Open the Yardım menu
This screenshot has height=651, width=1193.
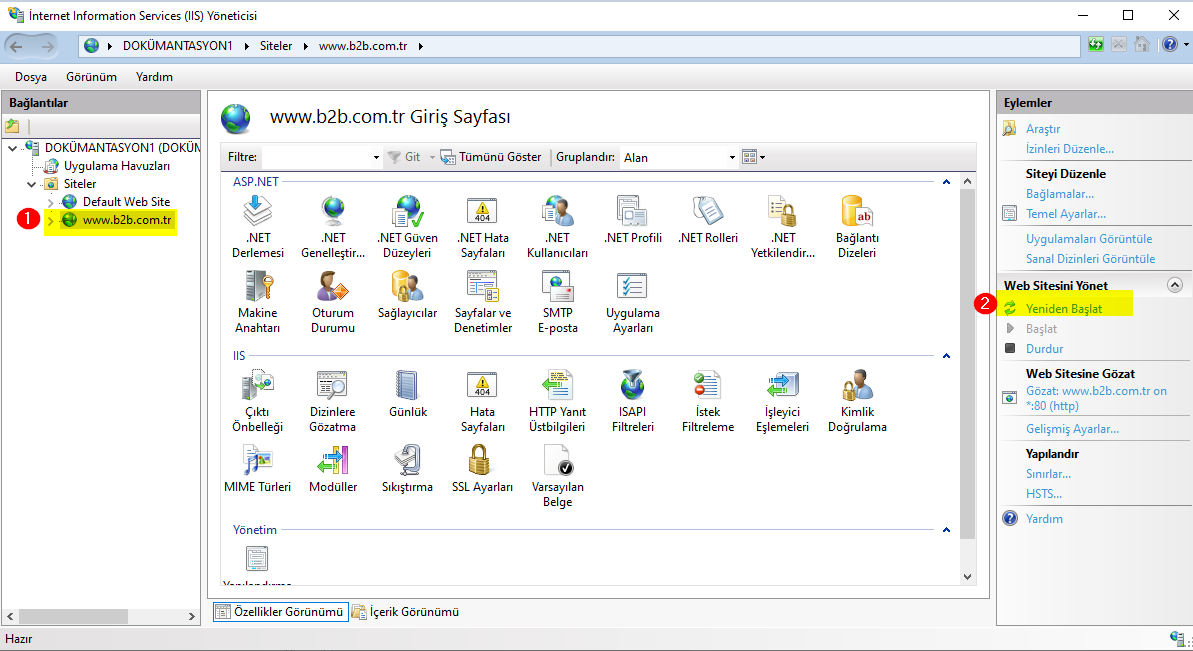click(x=154, y=77)
